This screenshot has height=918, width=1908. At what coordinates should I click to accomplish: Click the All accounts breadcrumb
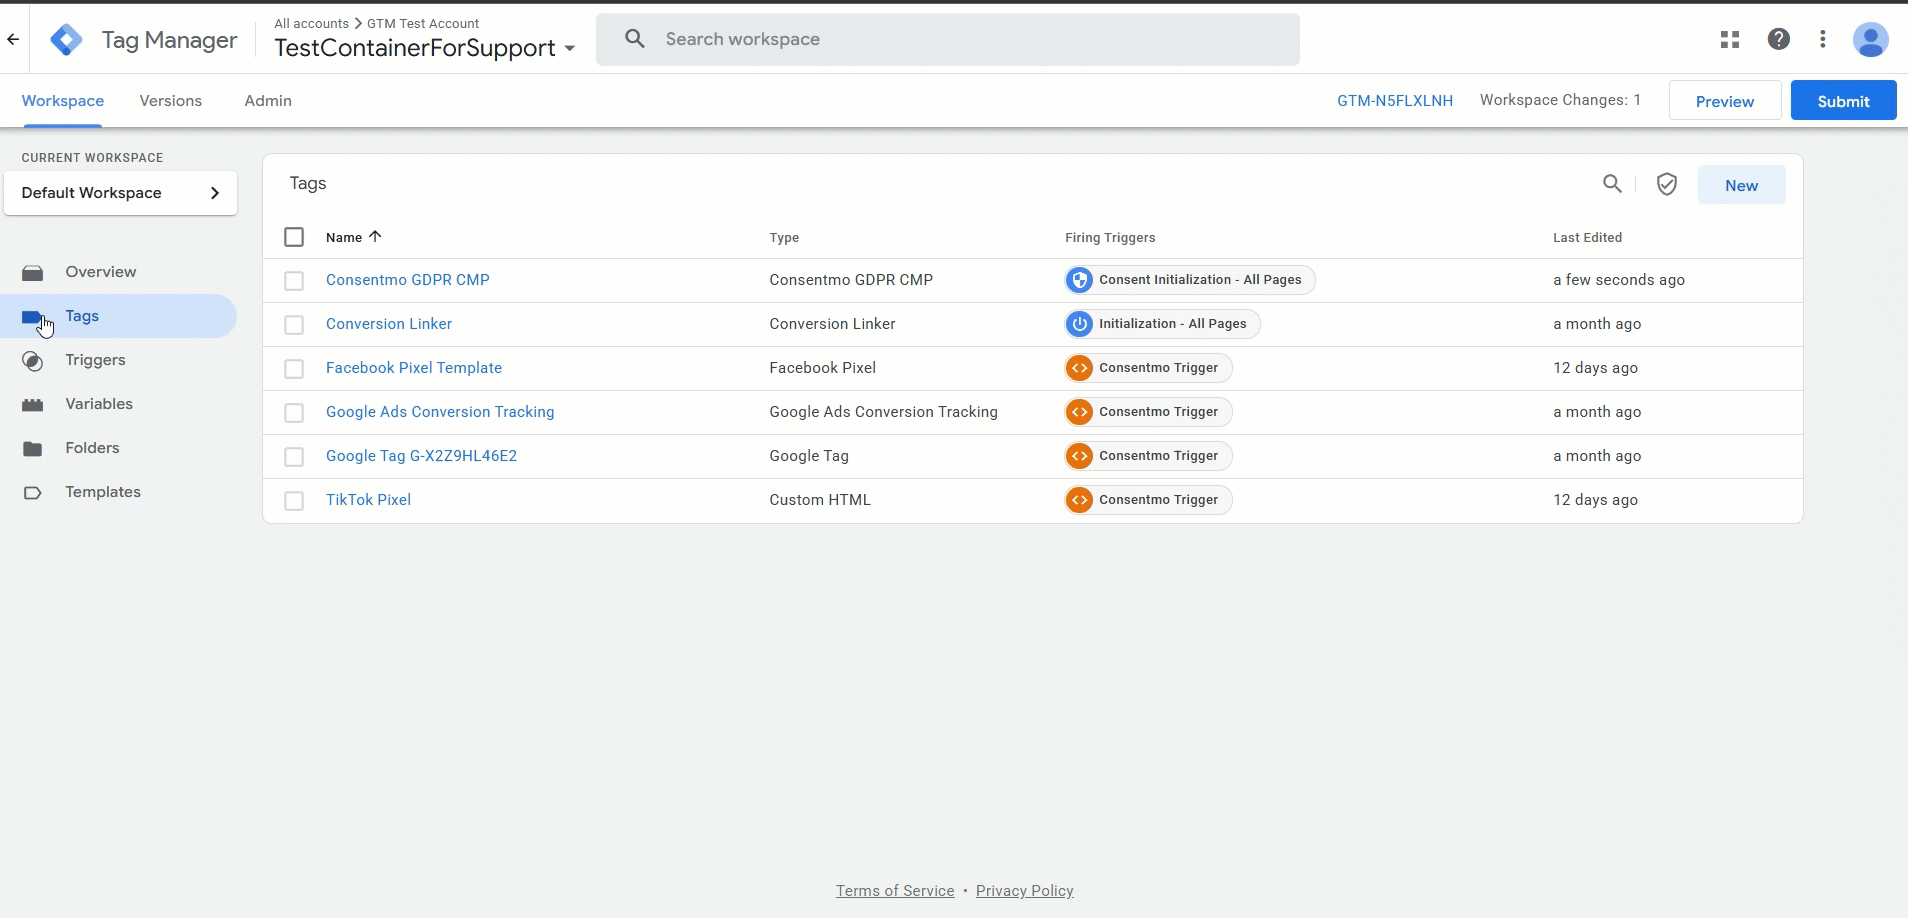(x=312, y=23)
